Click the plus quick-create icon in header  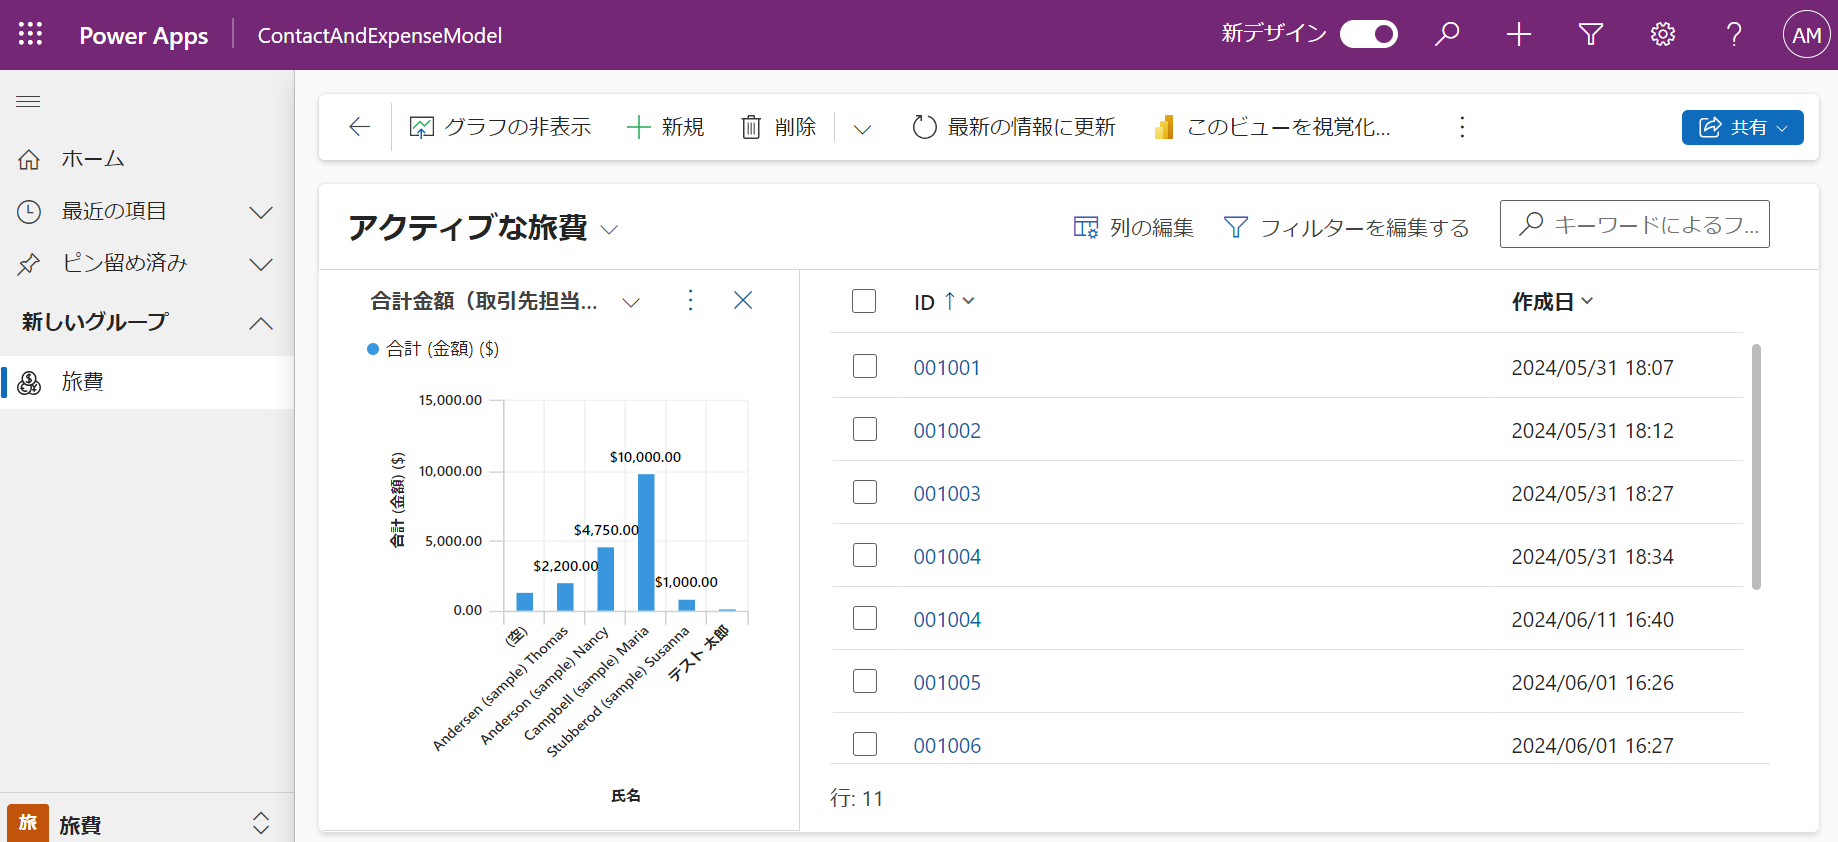click(x=1519, y=35)
